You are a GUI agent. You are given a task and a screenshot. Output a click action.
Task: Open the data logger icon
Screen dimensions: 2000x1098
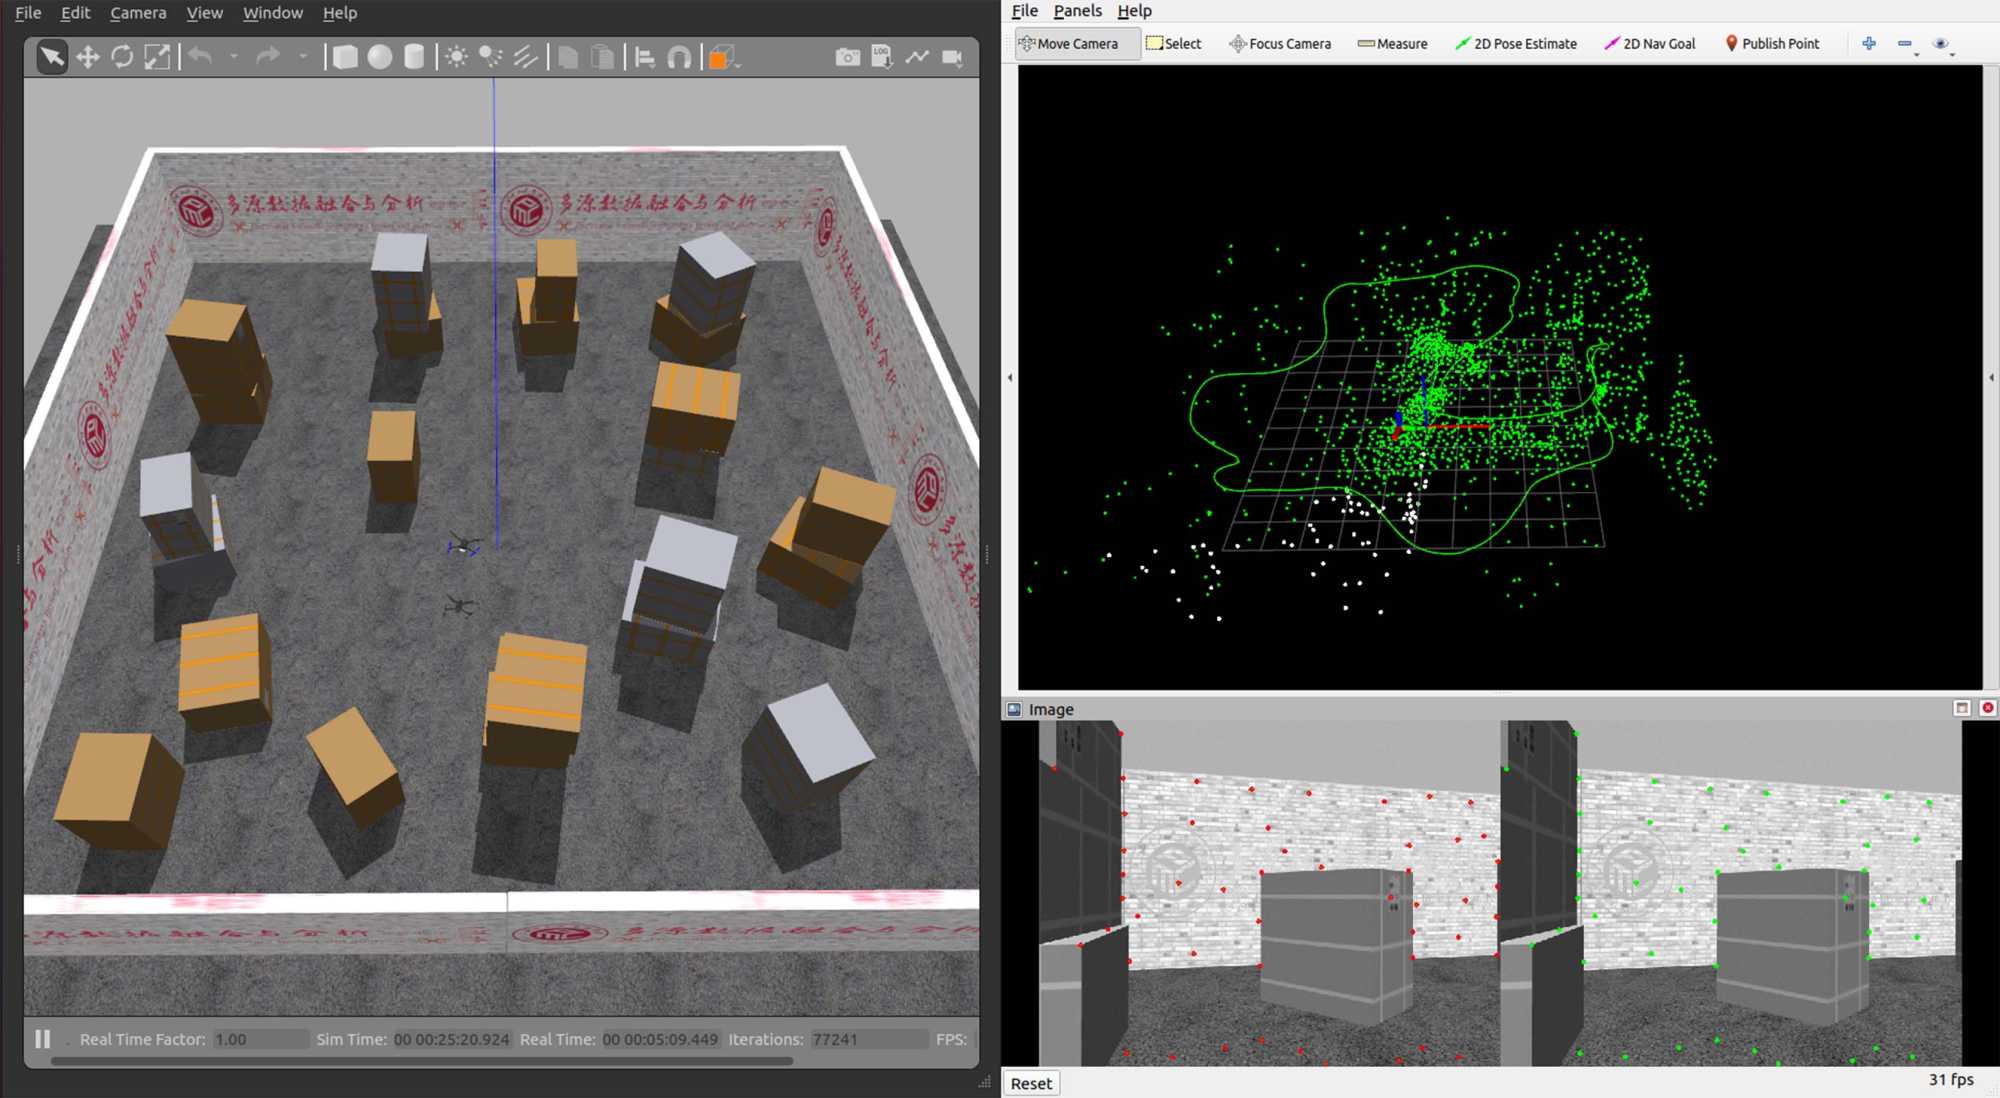(x=882, y=57)
